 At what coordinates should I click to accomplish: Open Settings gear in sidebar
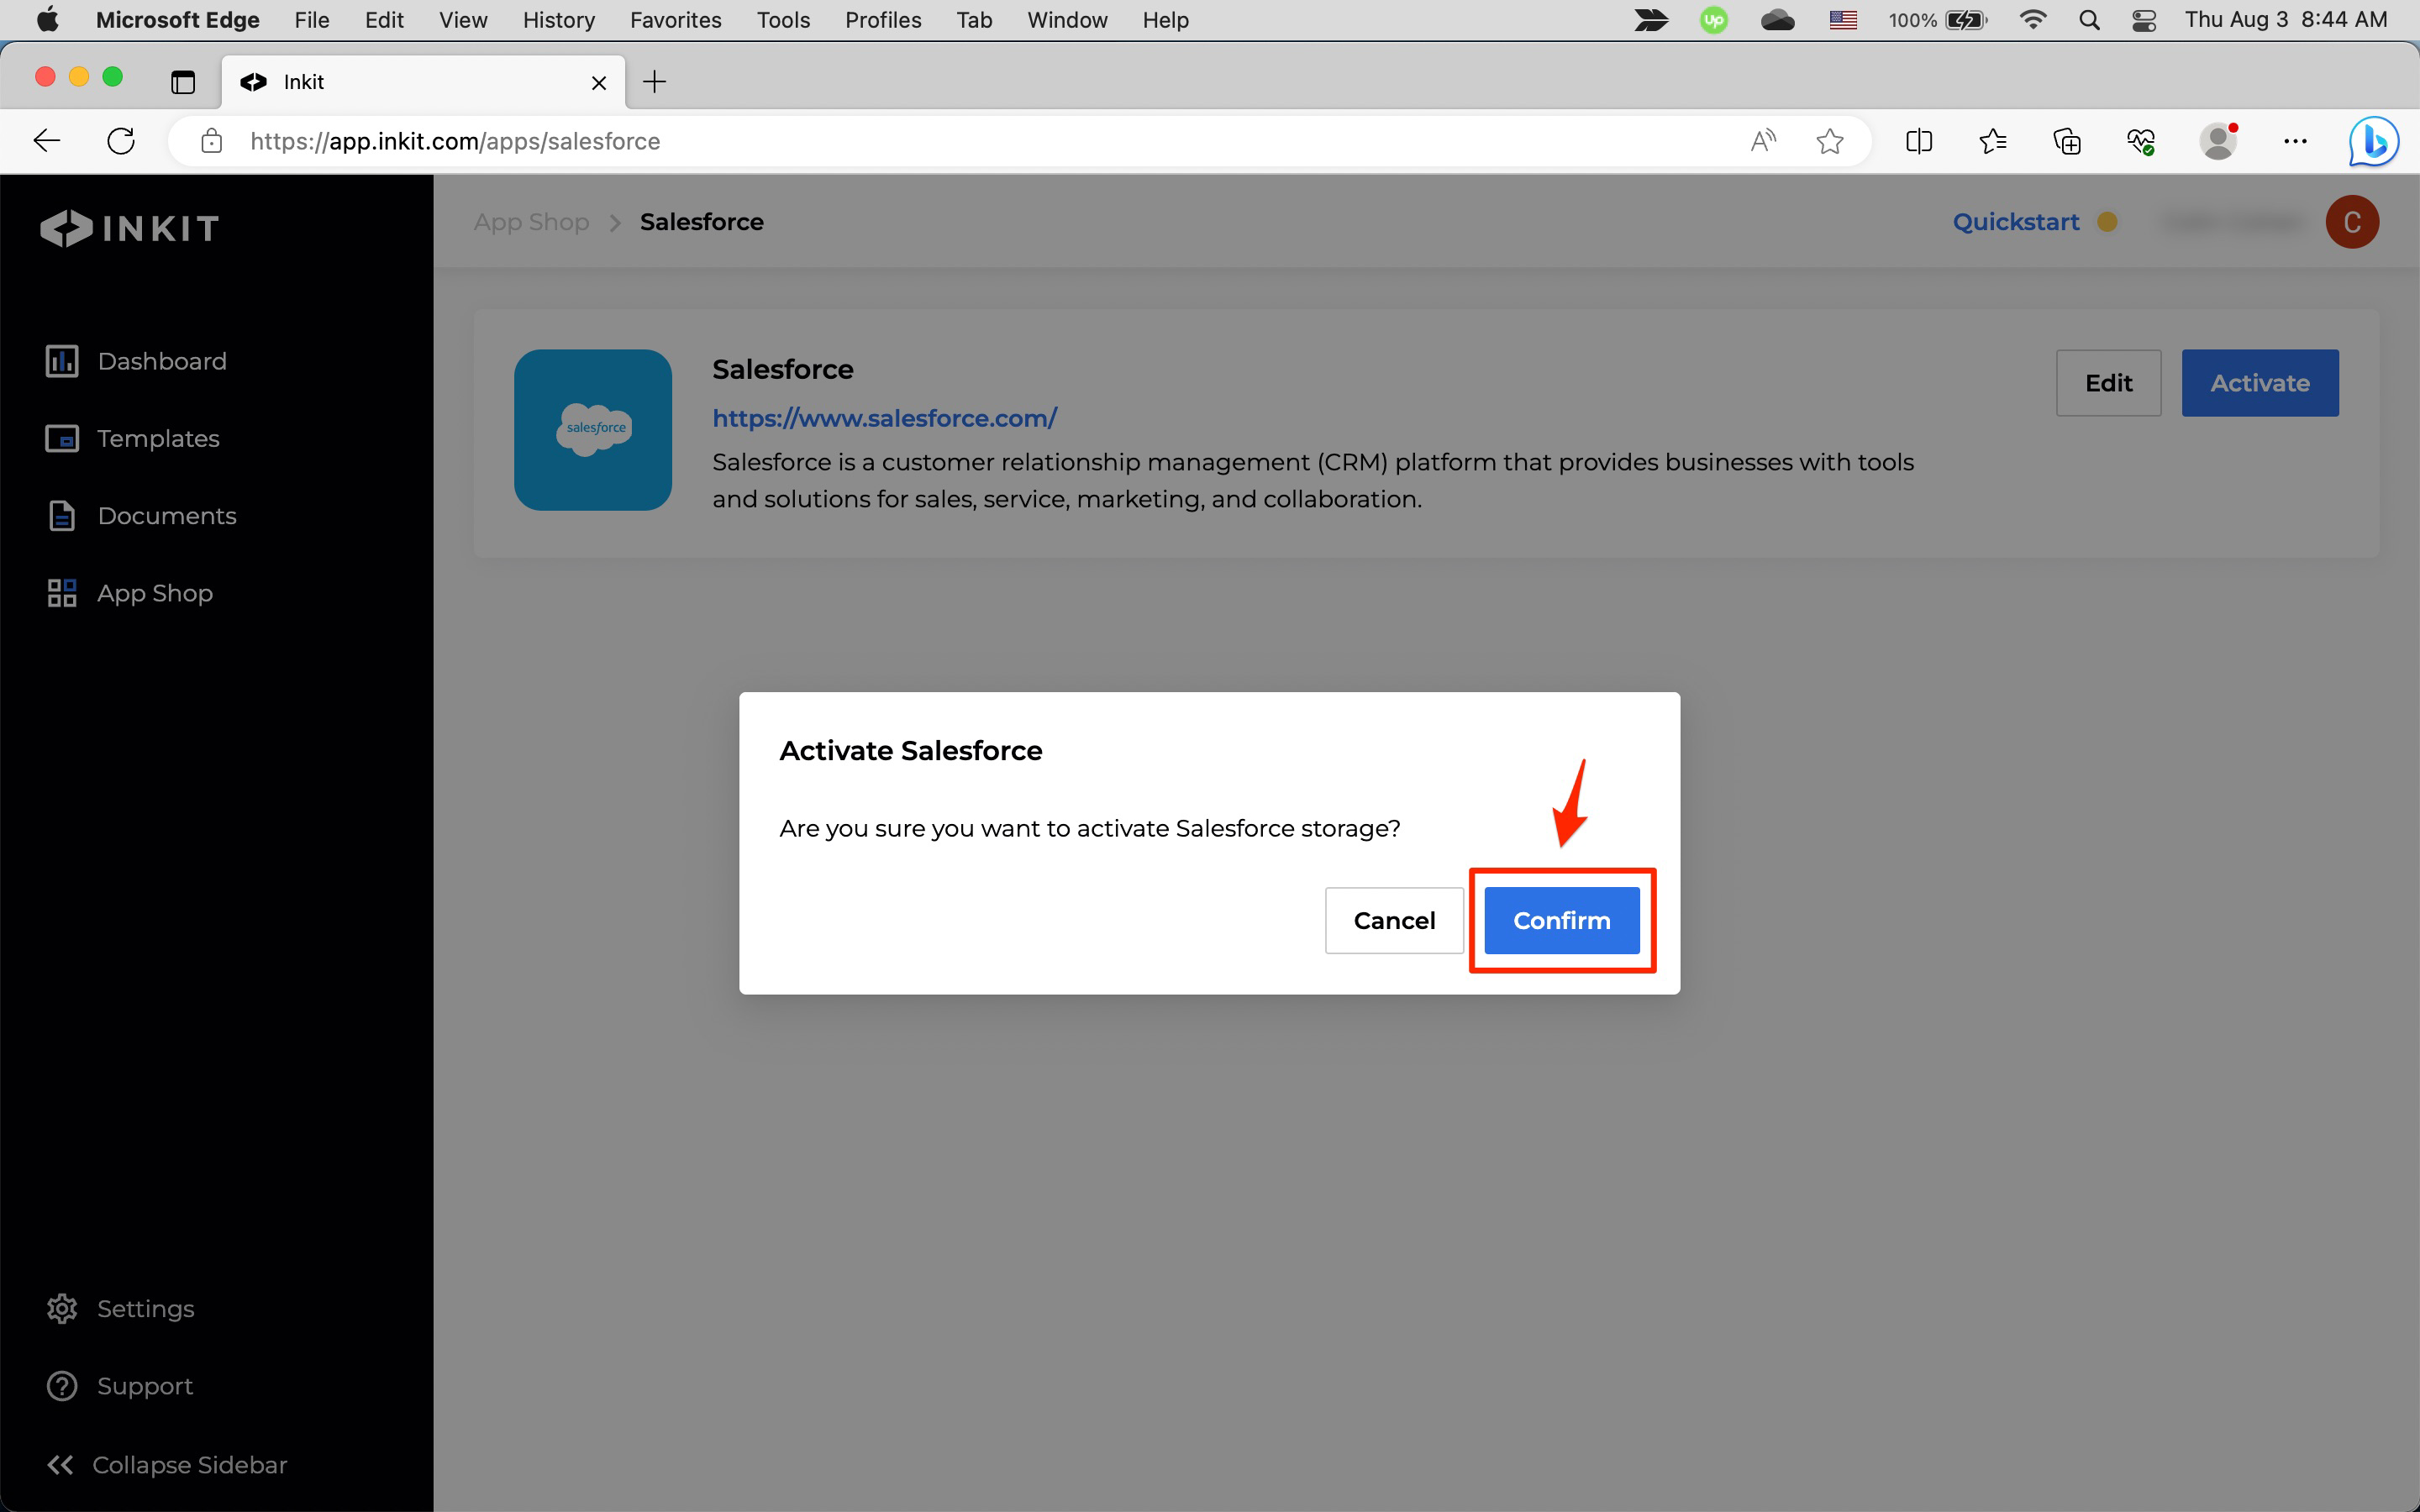coord(62,1308)
